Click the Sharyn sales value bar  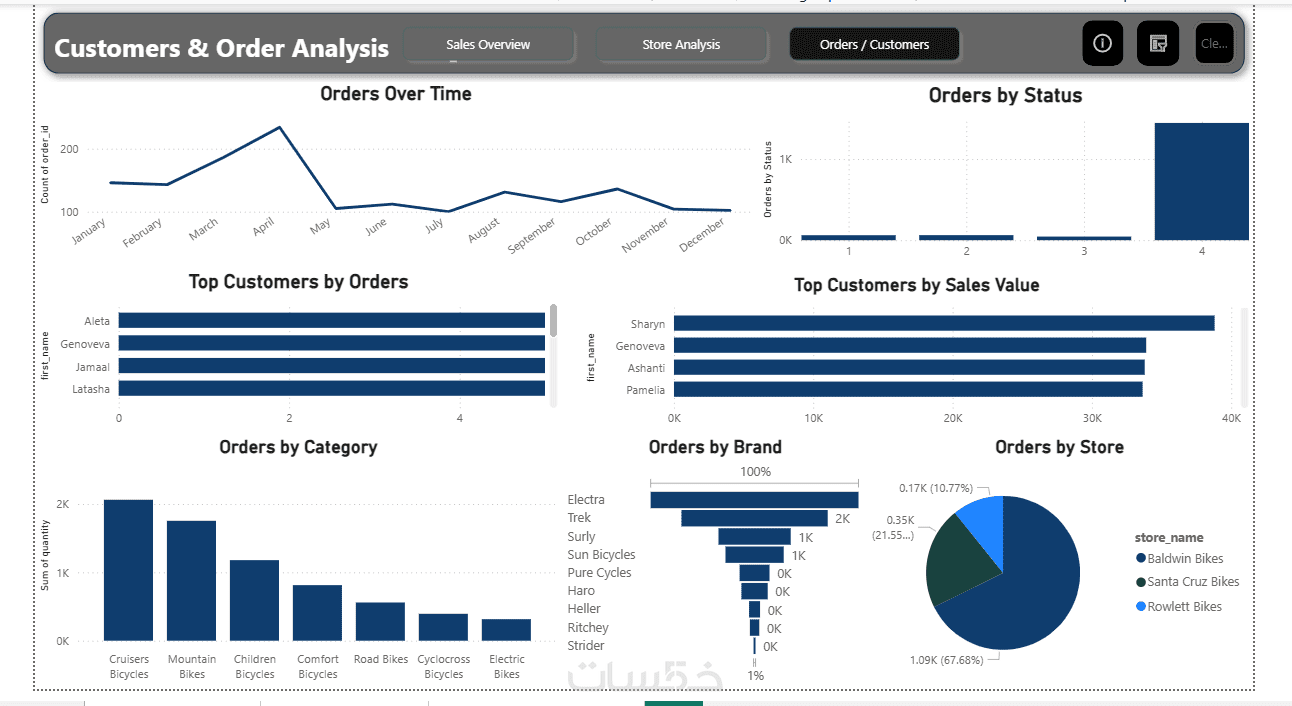(x=944, y=323)
